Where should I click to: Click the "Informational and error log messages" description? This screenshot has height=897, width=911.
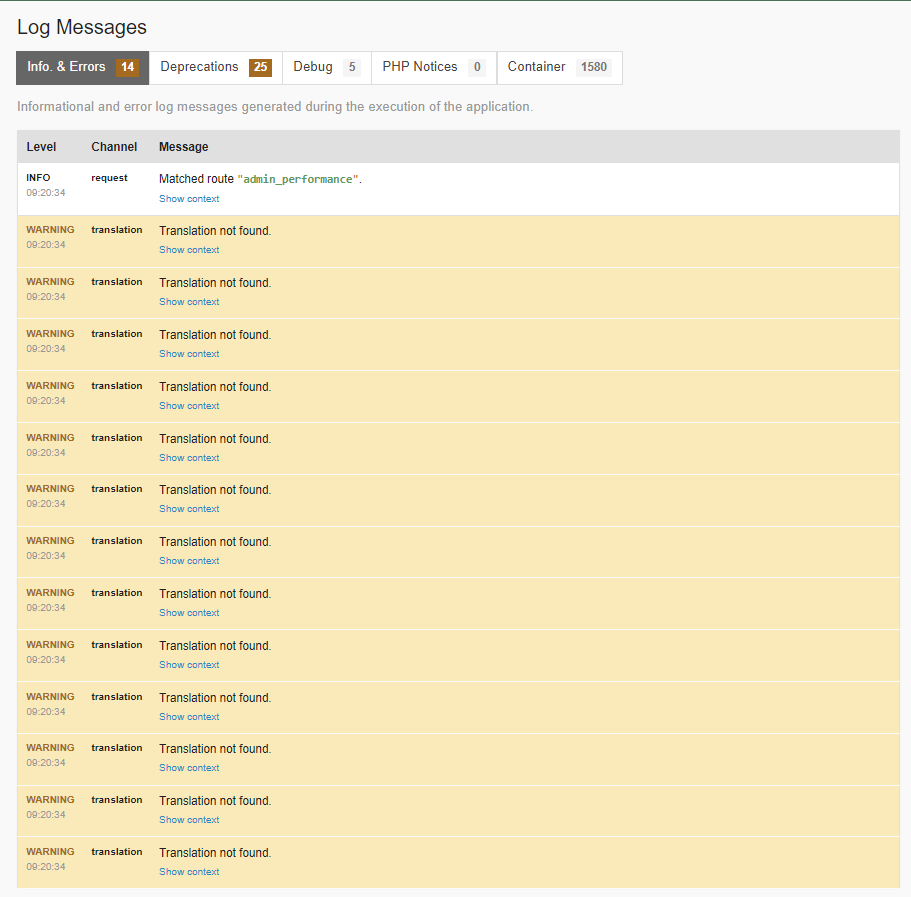pos(275,107)
